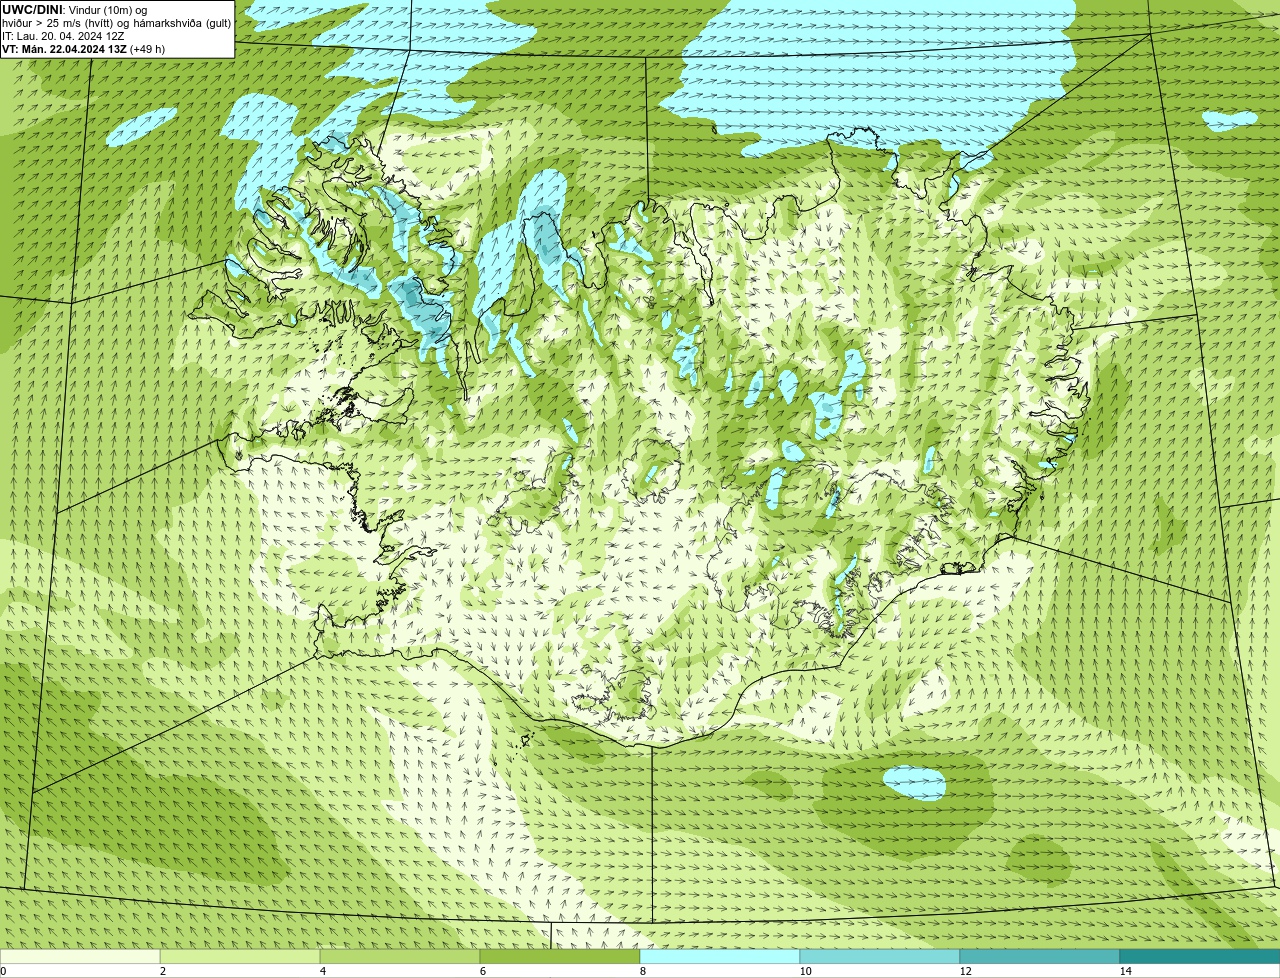Click the valid time "VT: Mán. 22.04.2024 13Z"
This screenshot has height=978, width=1280.
(x=65, y=48)
